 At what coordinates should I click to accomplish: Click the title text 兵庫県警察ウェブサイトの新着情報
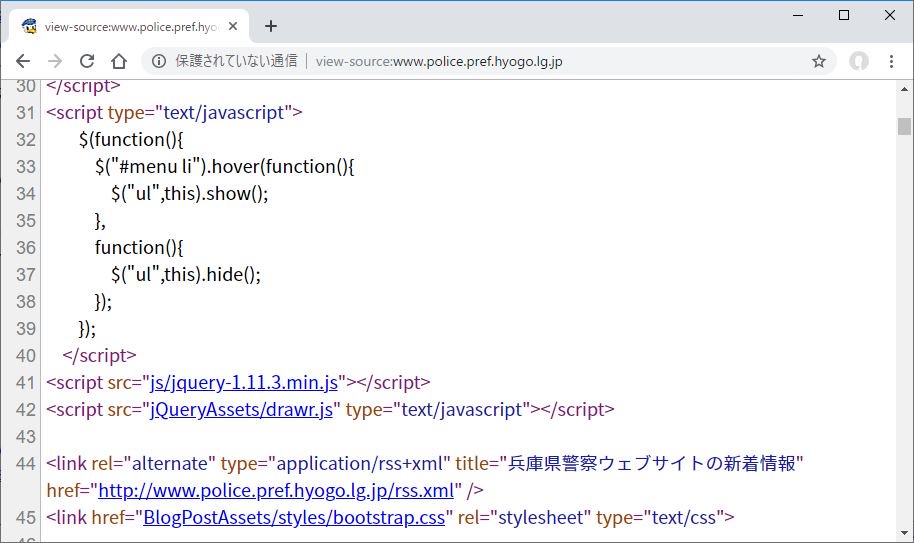pos(652,464)
